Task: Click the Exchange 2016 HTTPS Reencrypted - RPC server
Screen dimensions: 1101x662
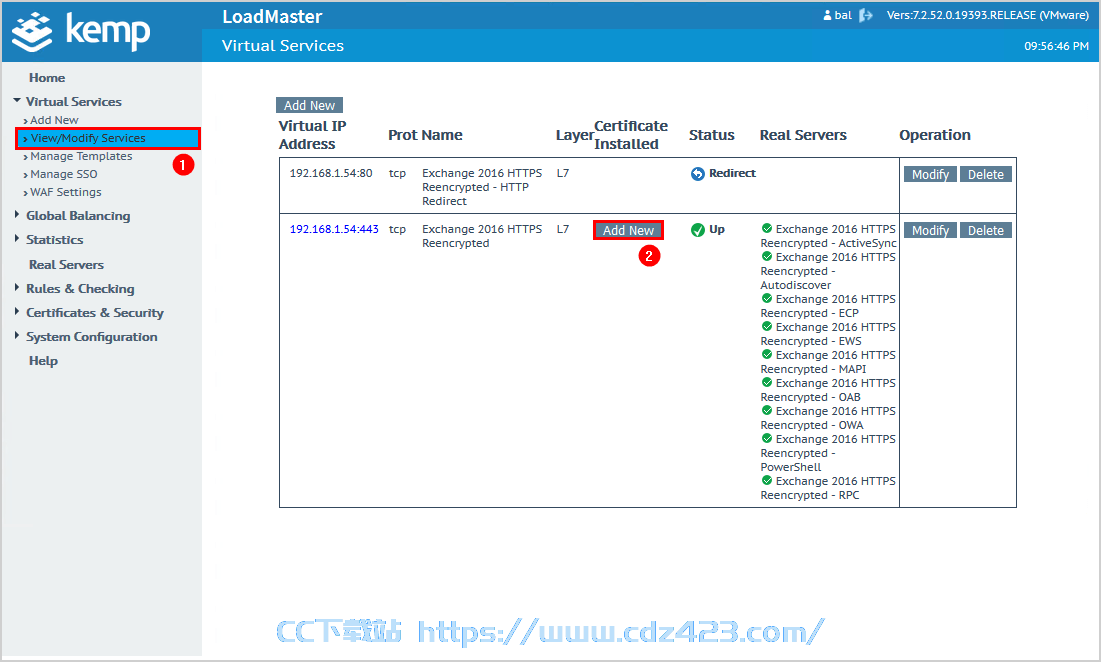Action: (x=829, y=488)
